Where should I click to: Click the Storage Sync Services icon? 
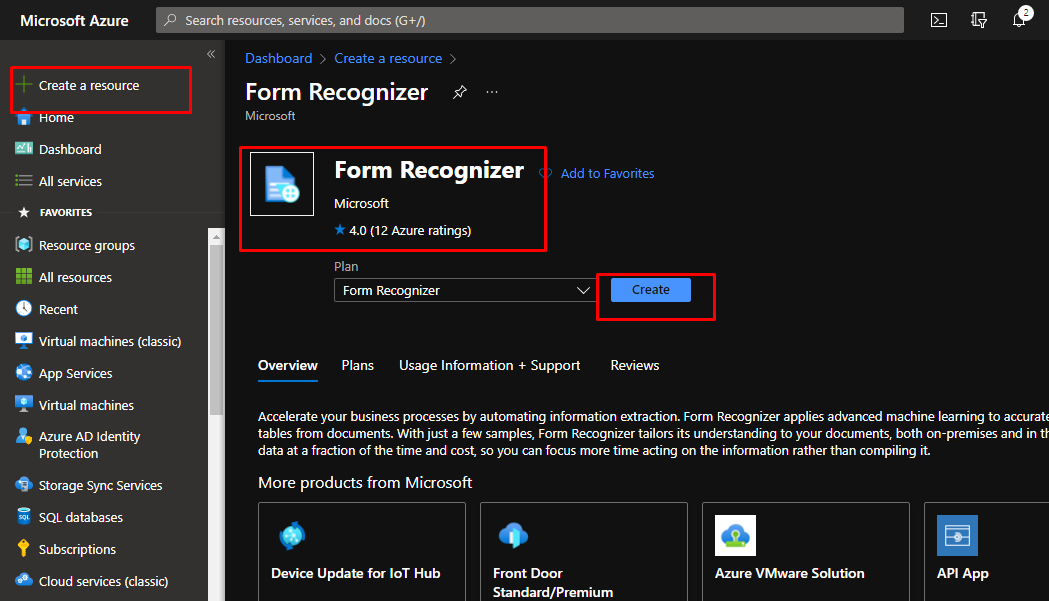click(x=24, y=485)
